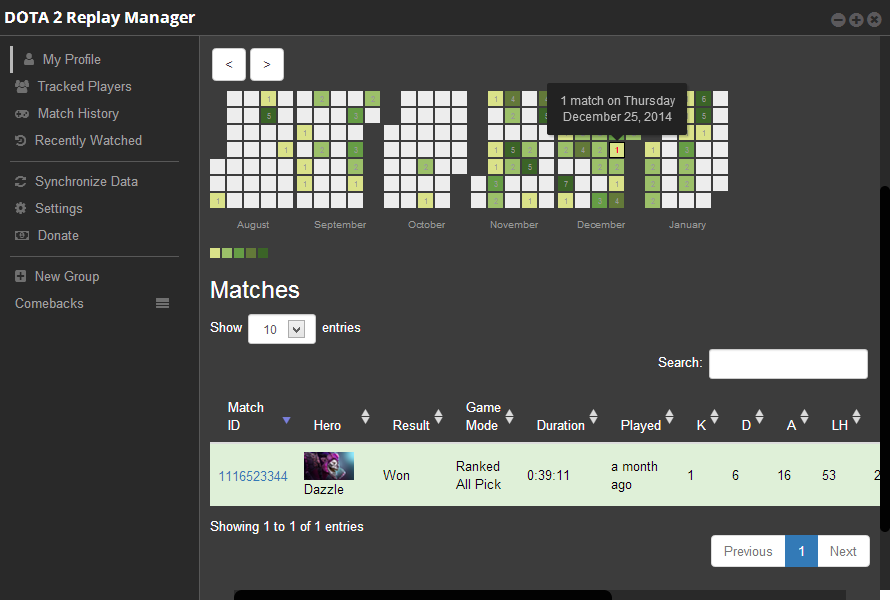Click the Dazzle hero name text
The height and width of the screenshot is (600, 890).
[324, 489]
